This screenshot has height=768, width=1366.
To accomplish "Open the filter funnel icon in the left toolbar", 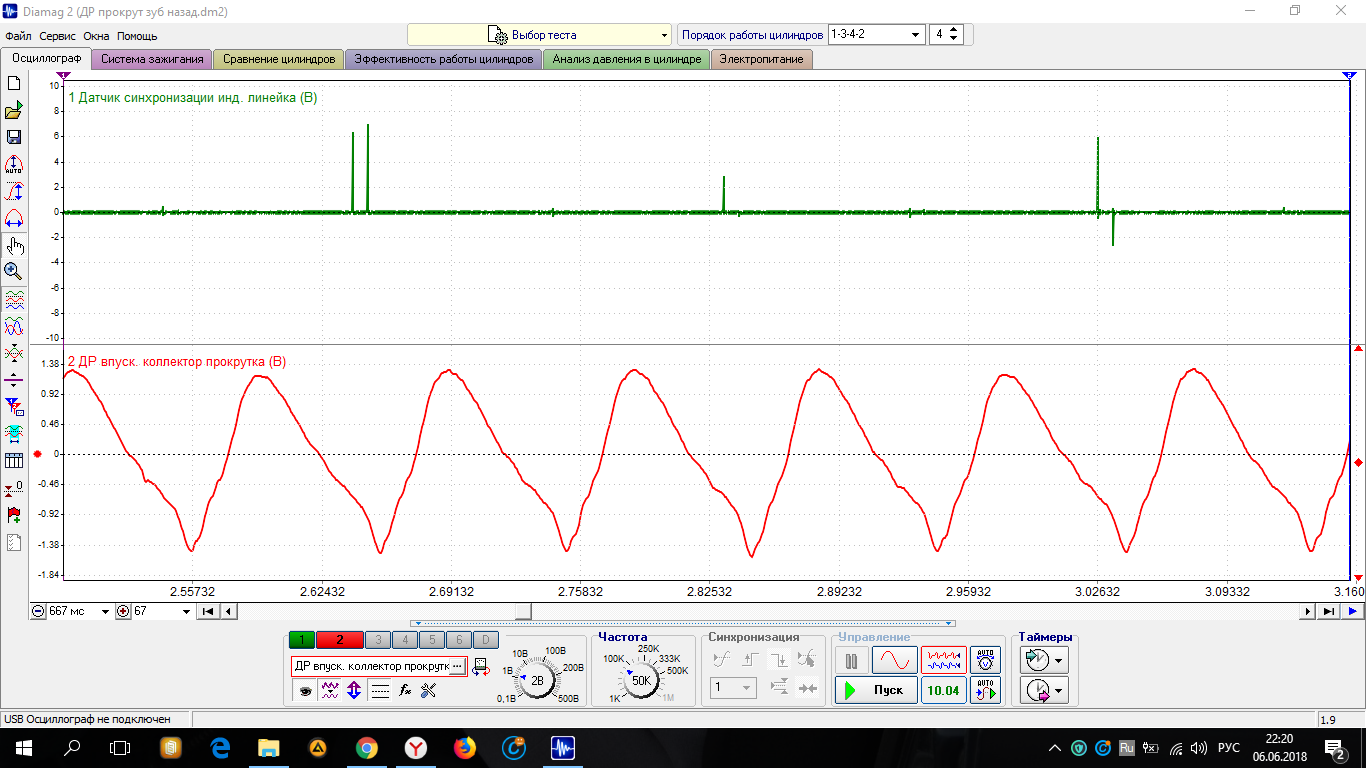I will [14, 407].
